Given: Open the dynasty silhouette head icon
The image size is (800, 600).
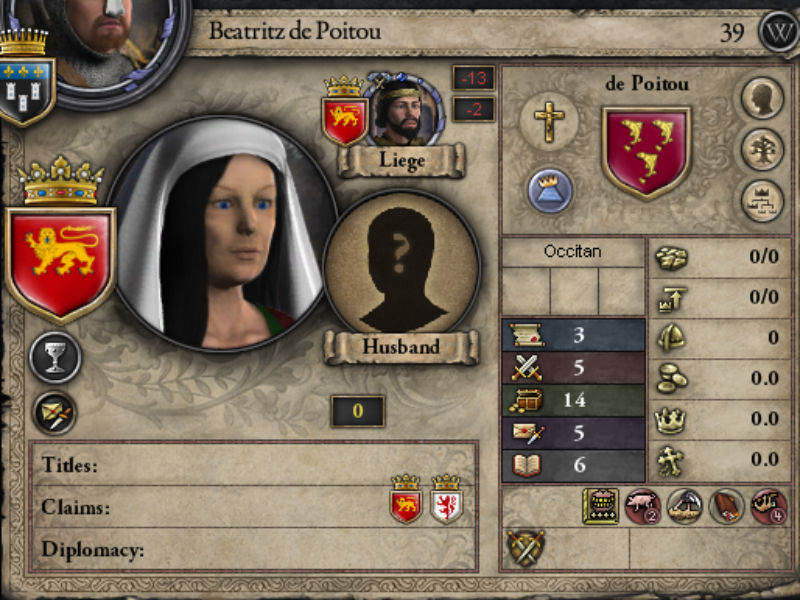Looking at the screenshot, I should coord(762,98).
